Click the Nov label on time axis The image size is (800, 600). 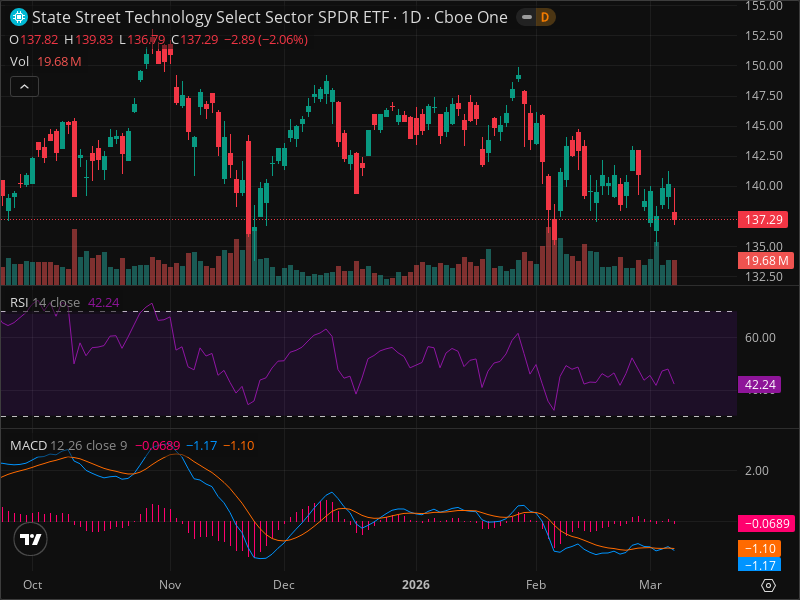tap(170, 585)
